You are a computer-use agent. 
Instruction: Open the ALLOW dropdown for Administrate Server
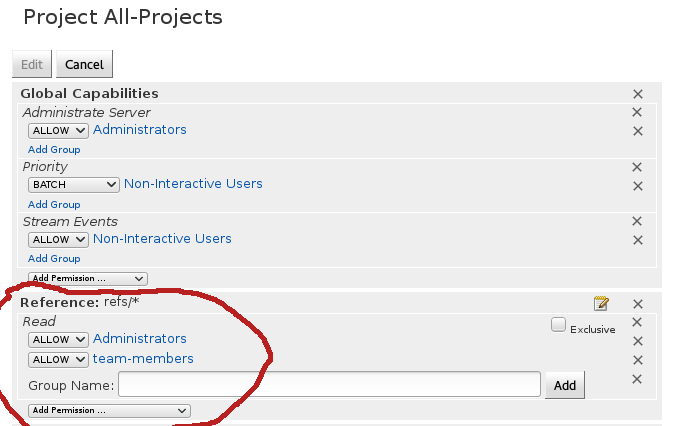click(x=58, y=130)
